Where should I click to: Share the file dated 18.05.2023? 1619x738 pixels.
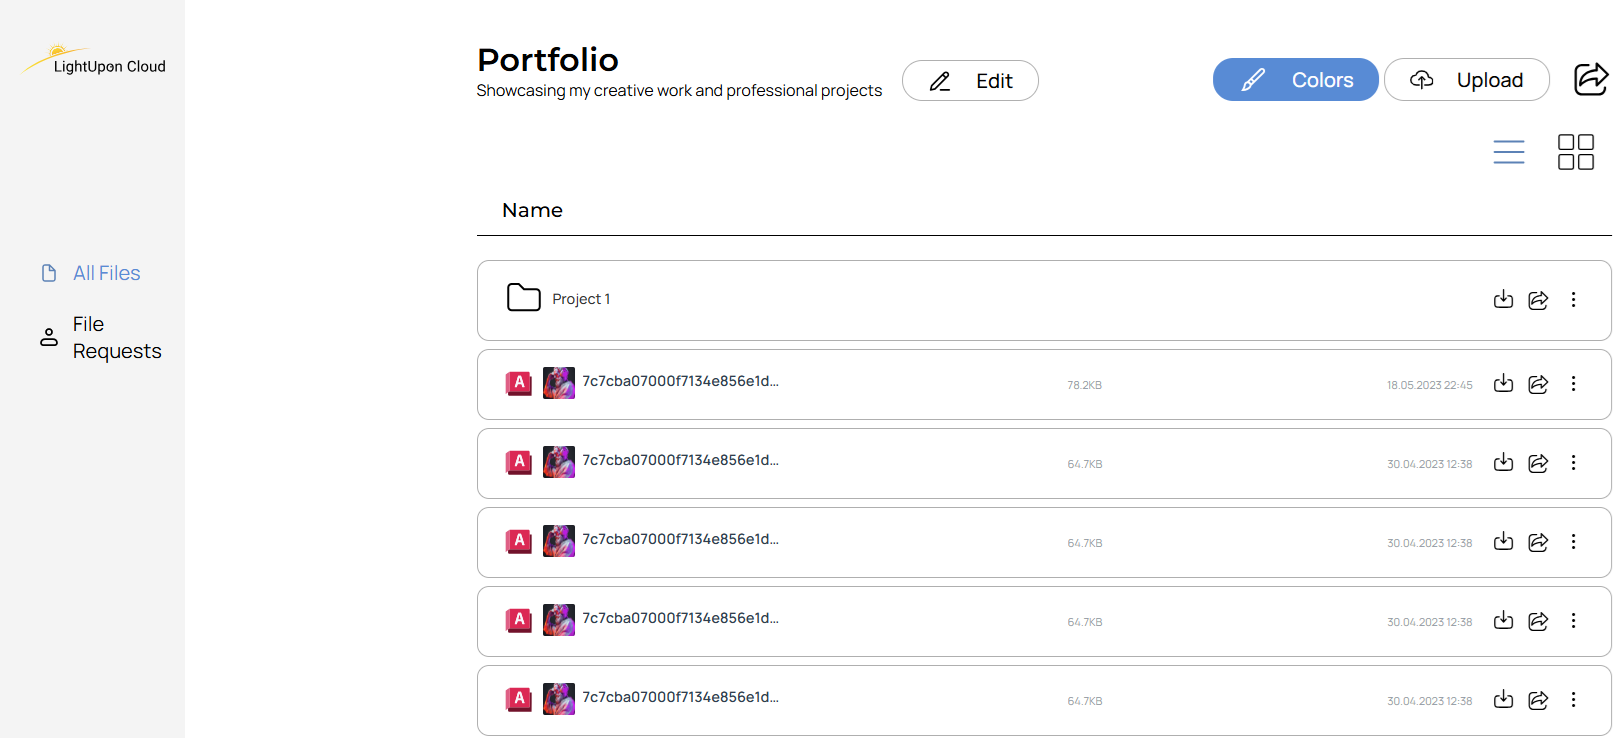tap(1538, 384)
